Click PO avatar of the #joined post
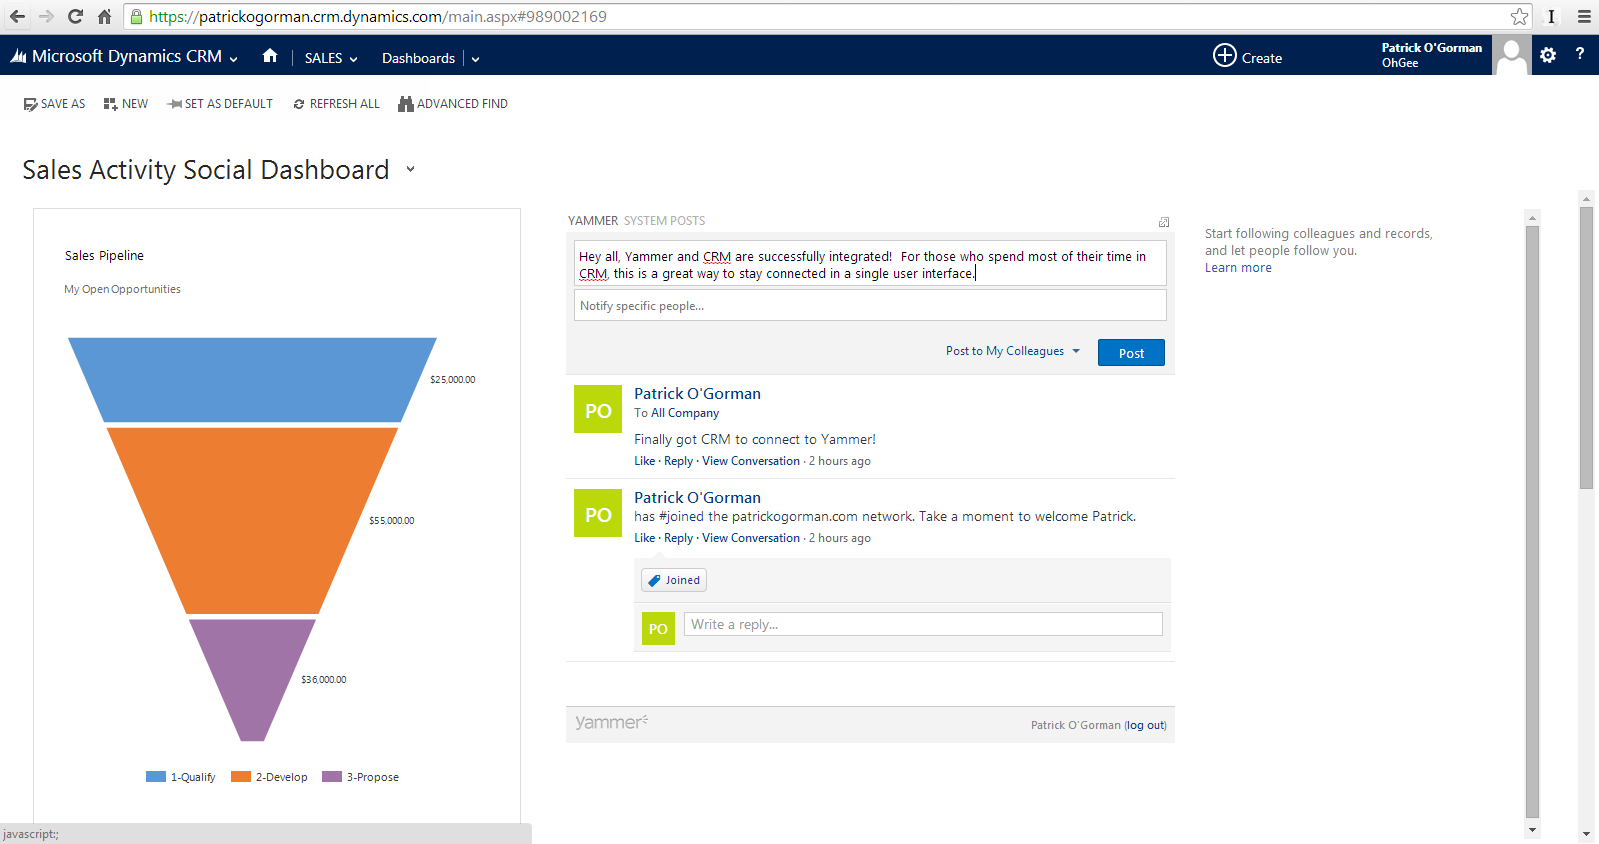Viewport: 1599px width, 844px height. coord(598,513)
